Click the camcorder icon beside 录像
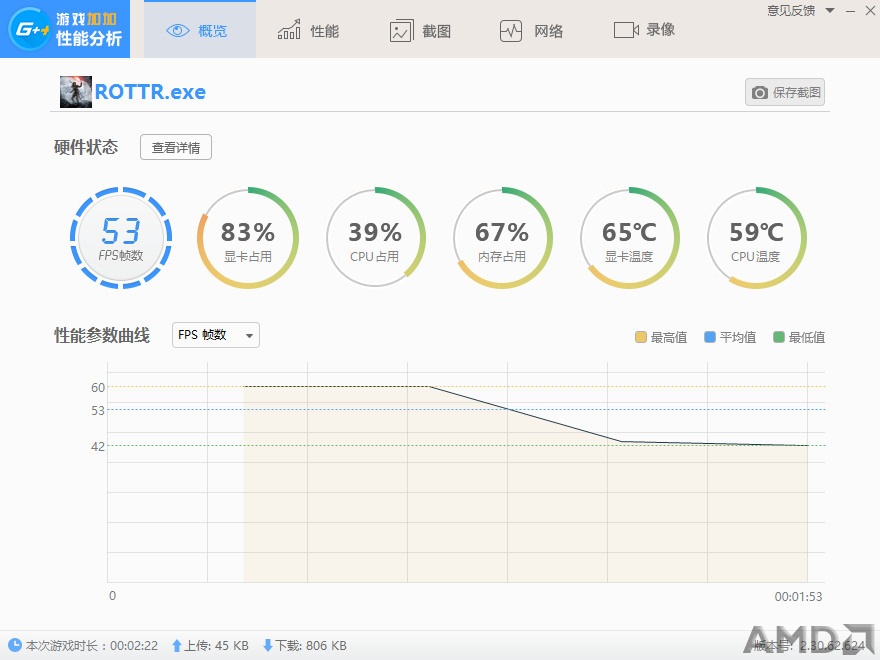The image size is (880, 660). tap(626, 30)
